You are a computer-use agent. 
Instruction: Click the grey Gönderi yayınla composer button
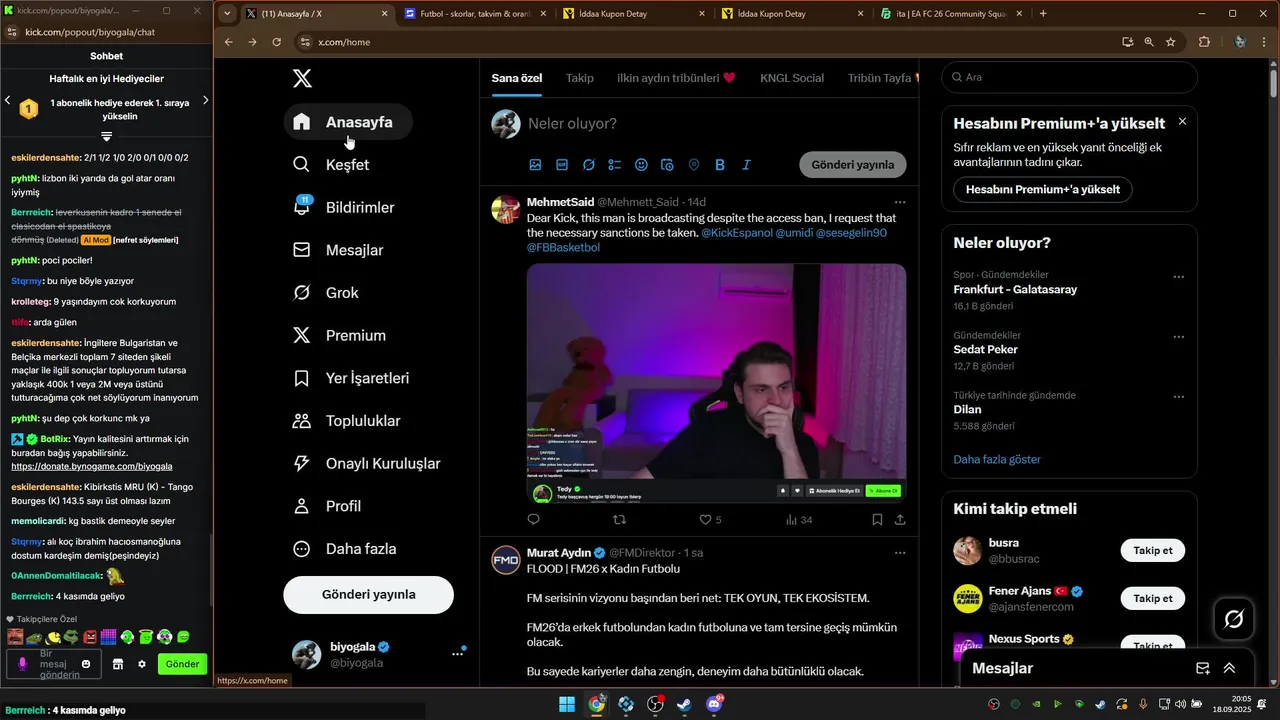tap(853, 165)
